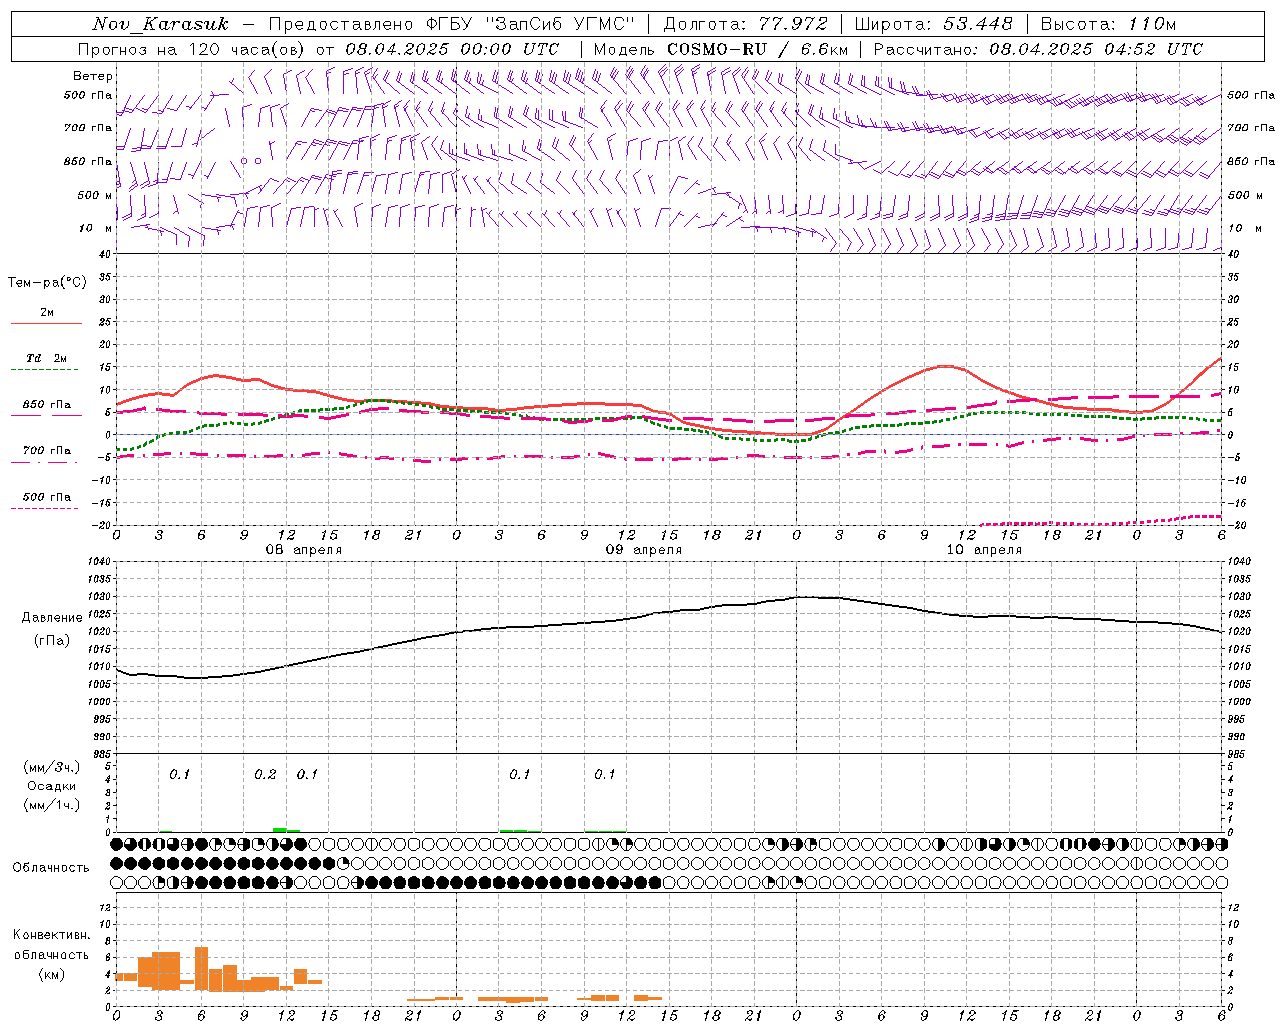Click the Тем-ра(°C) axis label
The image size is (1280, 1024).
tap(47, 283)
